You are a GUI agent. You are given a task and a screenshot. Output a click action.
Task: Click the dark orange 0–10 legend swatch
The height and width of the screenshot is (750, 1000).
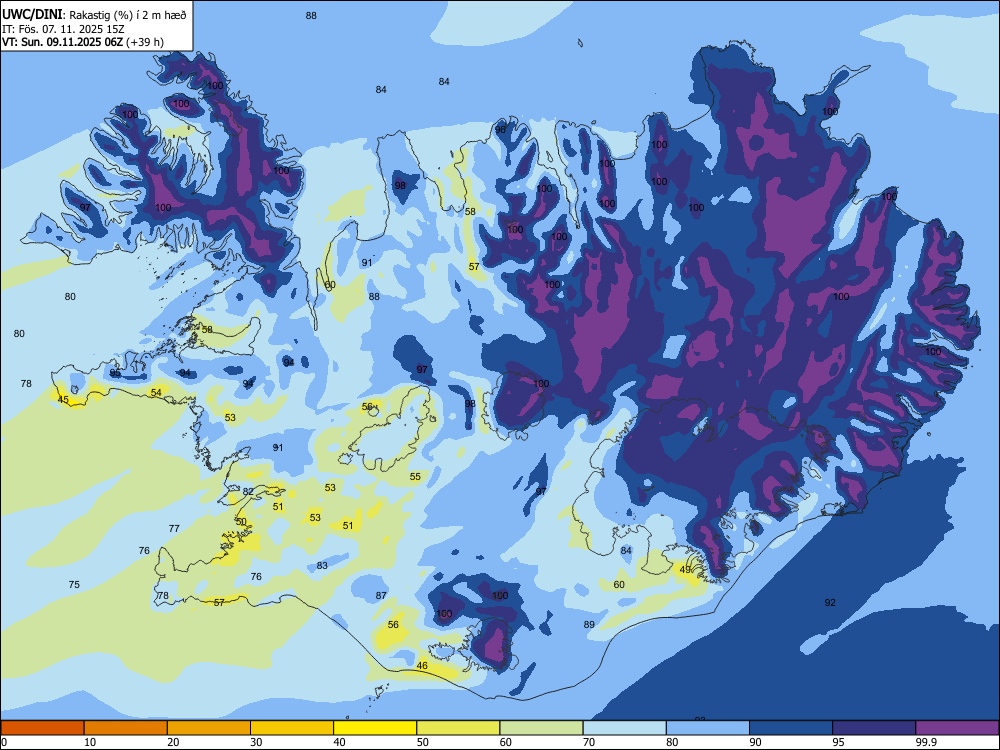pyautogui.click(x=42, y=728)
